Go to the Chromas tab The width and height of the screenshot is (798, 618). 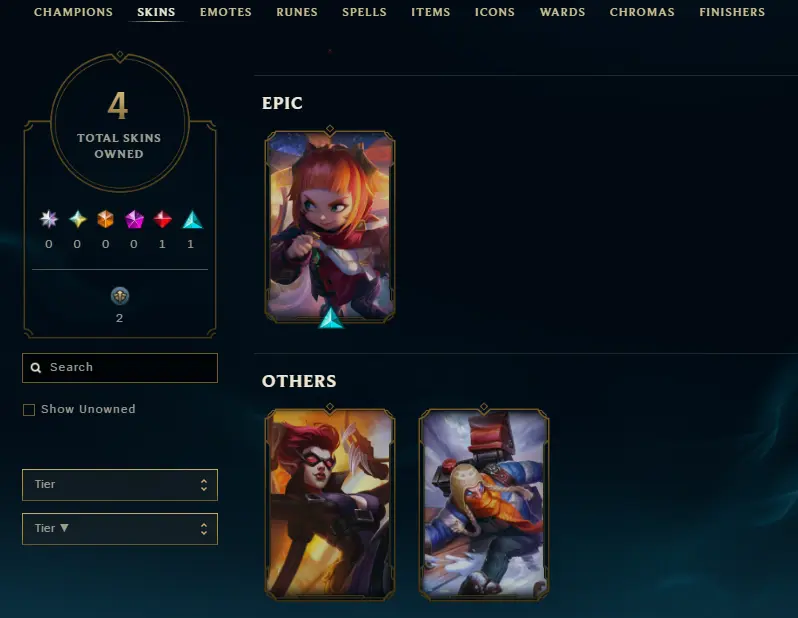[x=642, y=12]
